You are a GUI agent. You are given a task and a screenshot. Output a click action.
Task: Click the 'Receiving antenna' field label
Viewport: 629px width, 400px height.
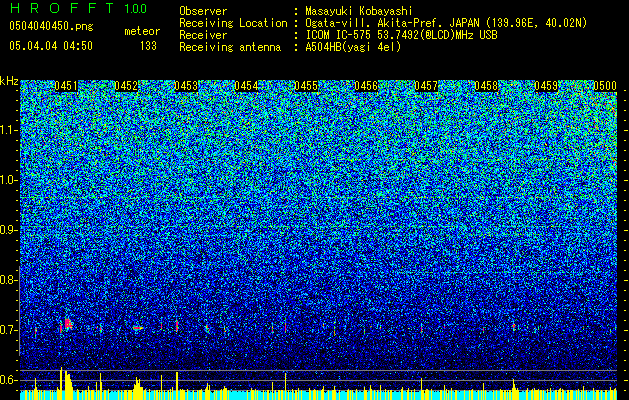pyautogui.click(x=230, y=47)
